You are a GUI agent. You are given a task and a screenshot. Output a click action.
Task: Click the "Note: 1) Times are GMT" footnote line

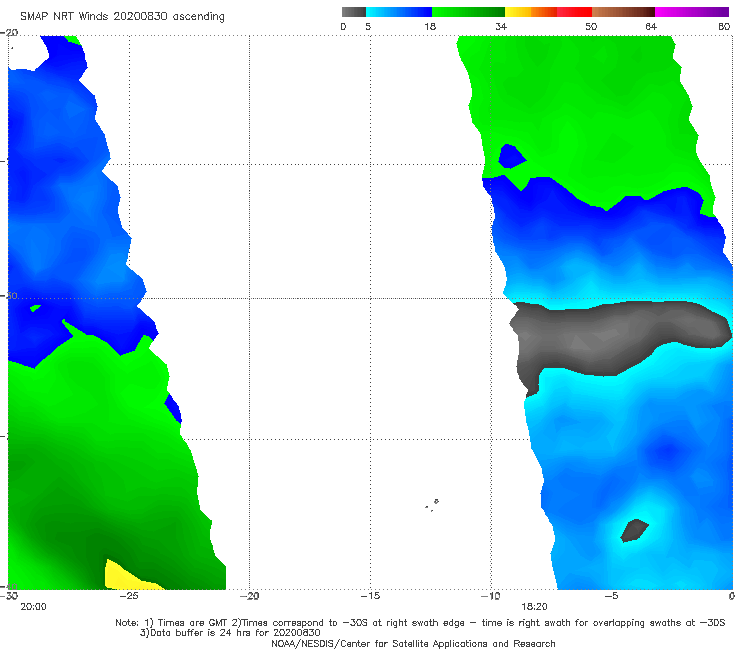click(x=420, y=623)
